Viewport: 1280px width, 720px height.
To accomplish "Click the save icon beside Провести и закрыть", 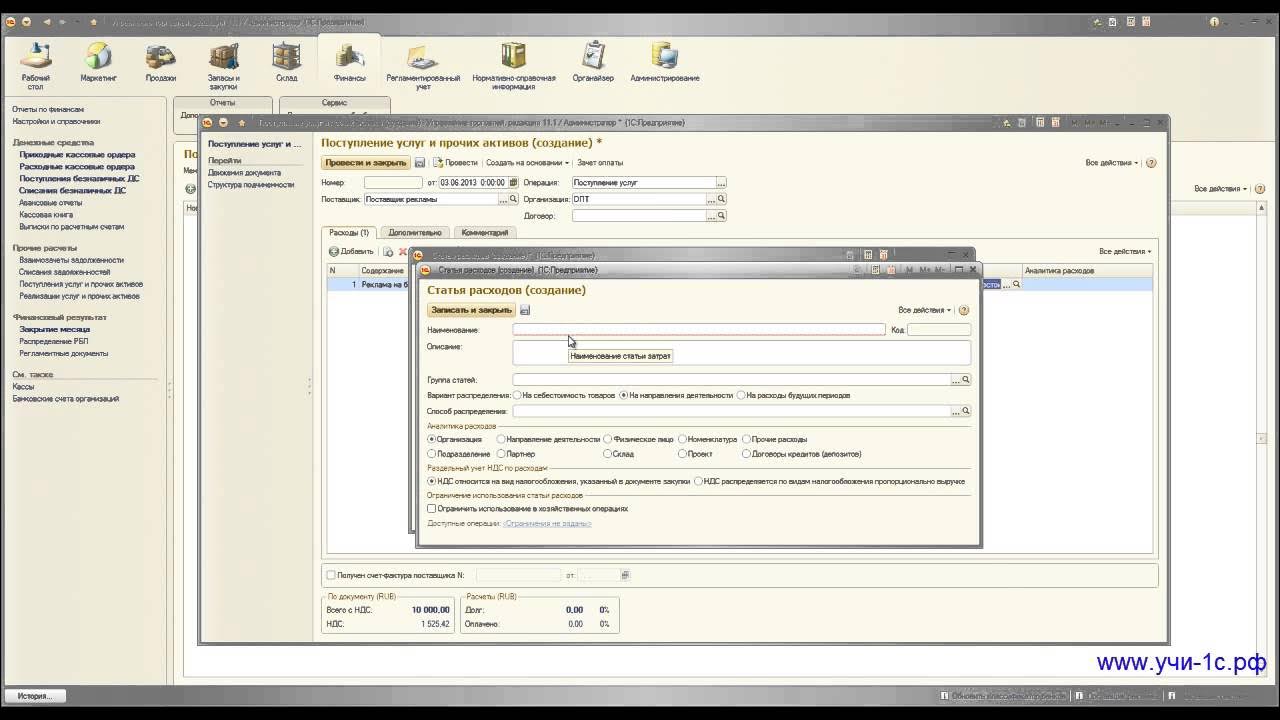I will [420, 162].
